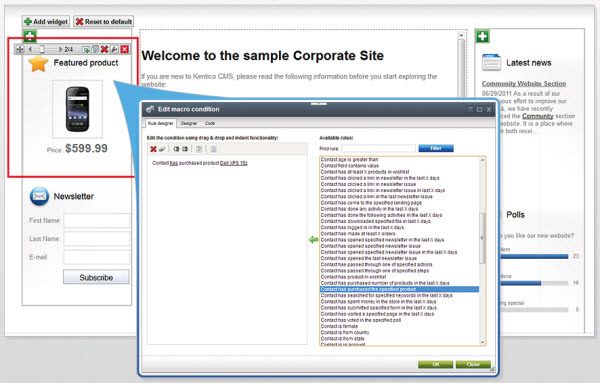The image size is (600, 383).
Task: Click the green plus icon above Latest news
Action: click(483, 37)
